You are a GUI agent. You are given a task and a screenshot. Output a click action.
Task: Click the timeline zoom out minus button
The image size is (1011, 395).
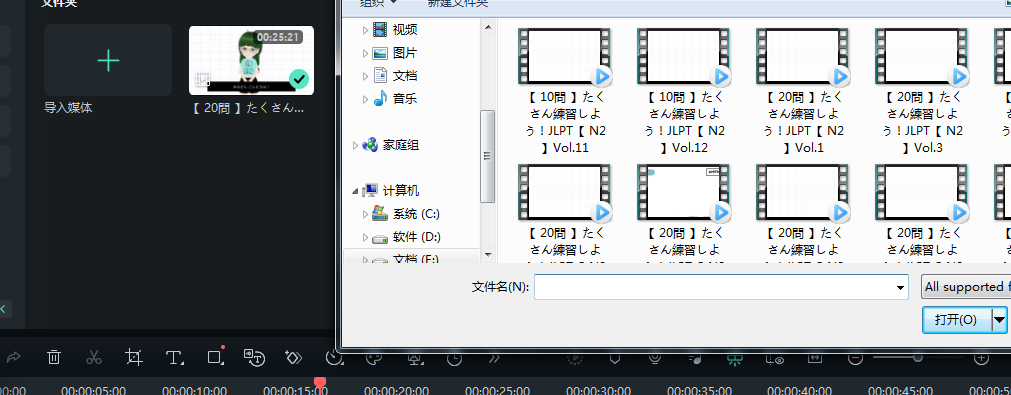pos(855,358)
